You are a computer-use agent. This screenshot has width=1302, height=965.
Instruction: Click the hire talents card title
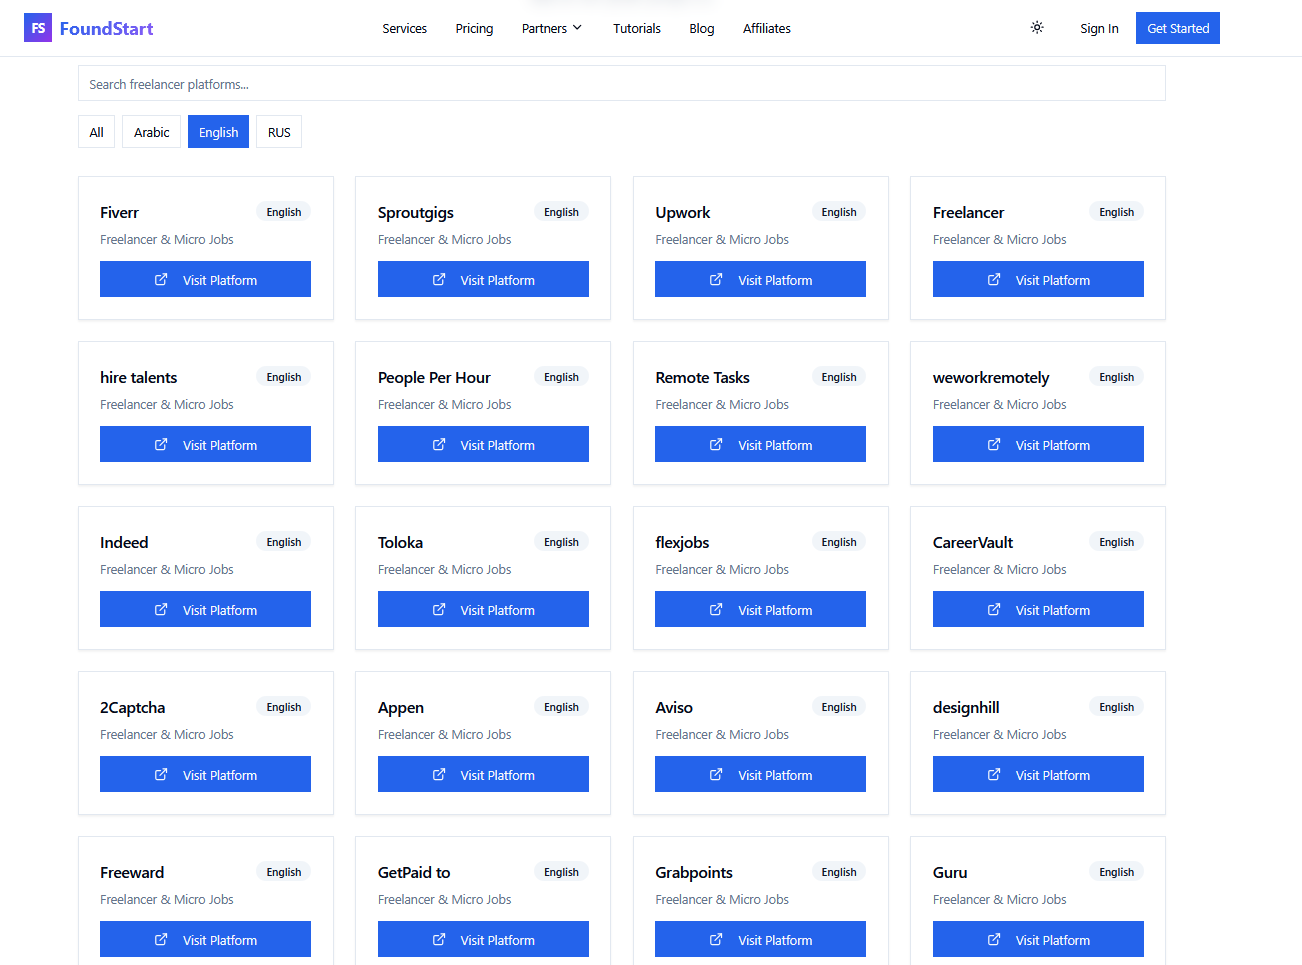(139, 377)
